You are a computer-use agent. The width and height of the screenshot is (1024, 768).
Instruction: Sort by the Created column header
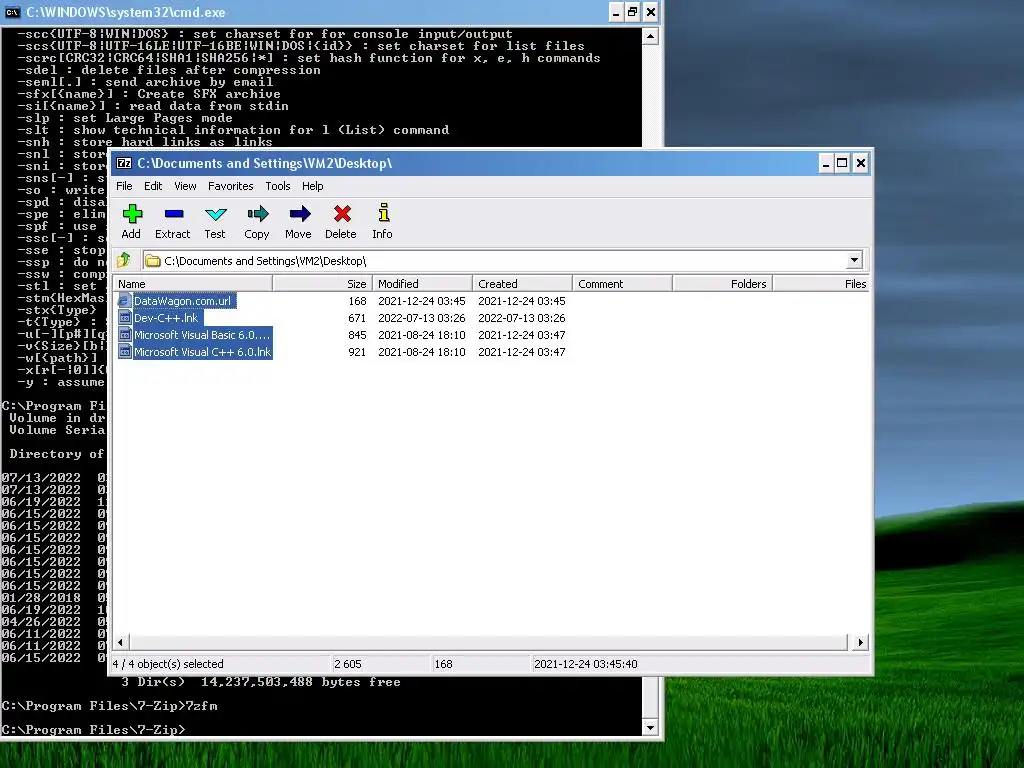click(522, 283)
